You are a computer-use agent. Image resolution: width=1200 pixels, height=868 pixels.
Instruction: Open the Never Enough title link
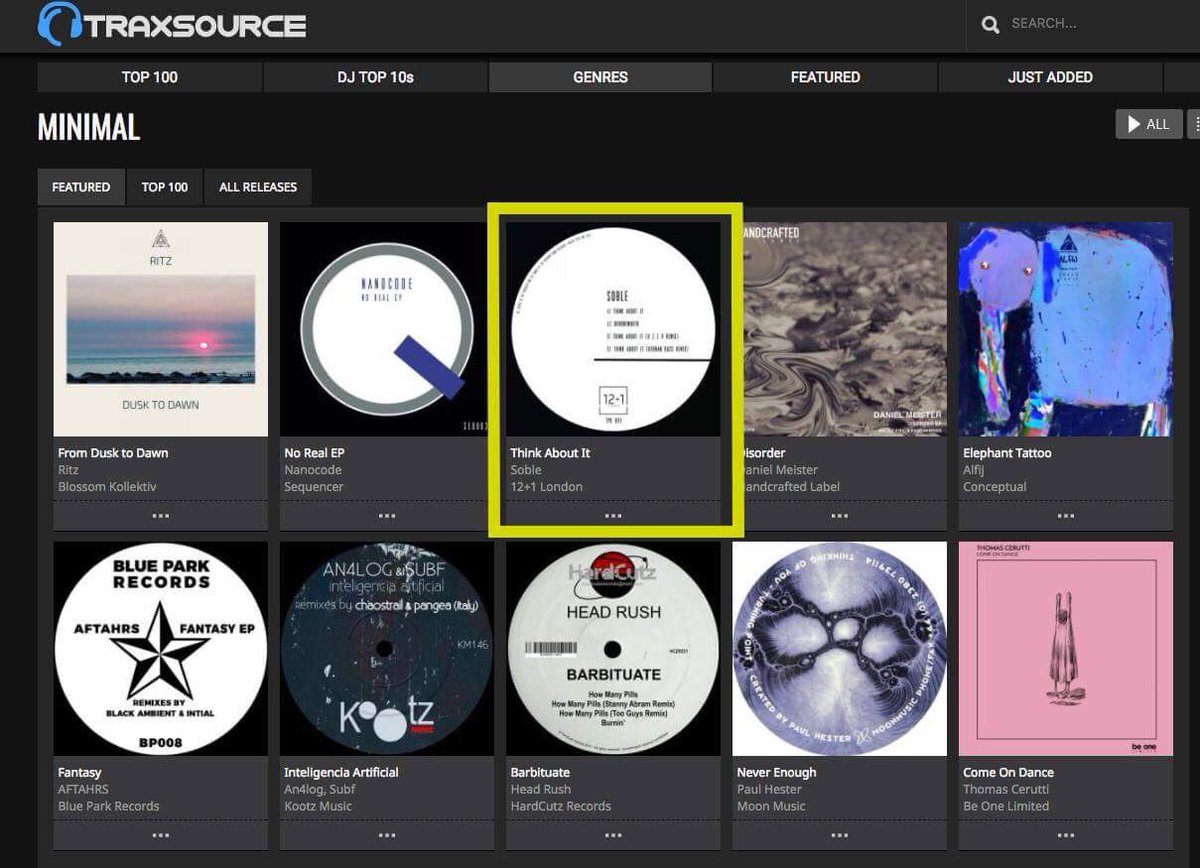(777, 772)
